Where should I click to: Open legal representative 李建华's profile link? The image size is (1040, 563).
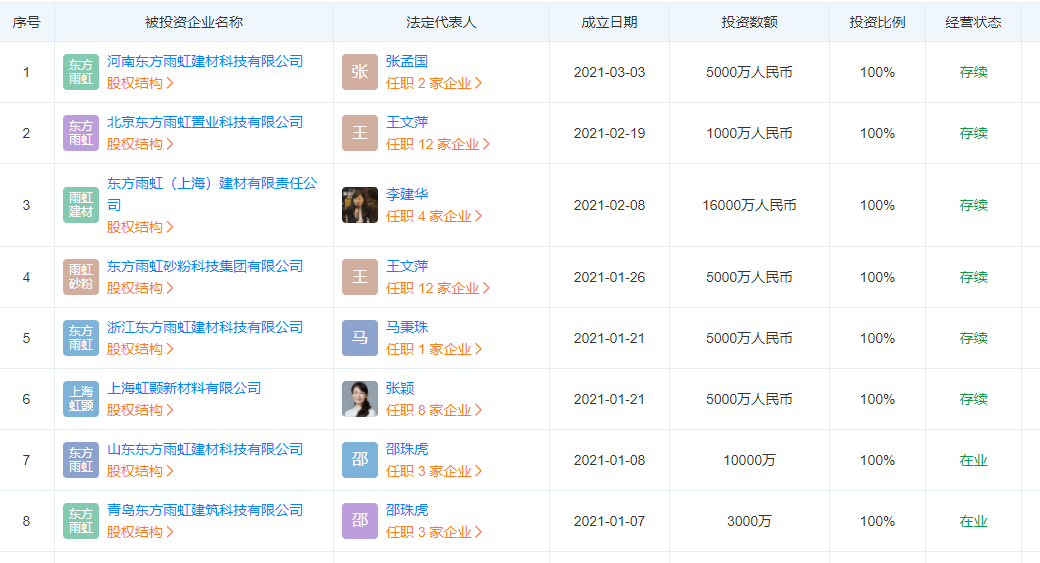pyautogui.click(x=407, y=194)
